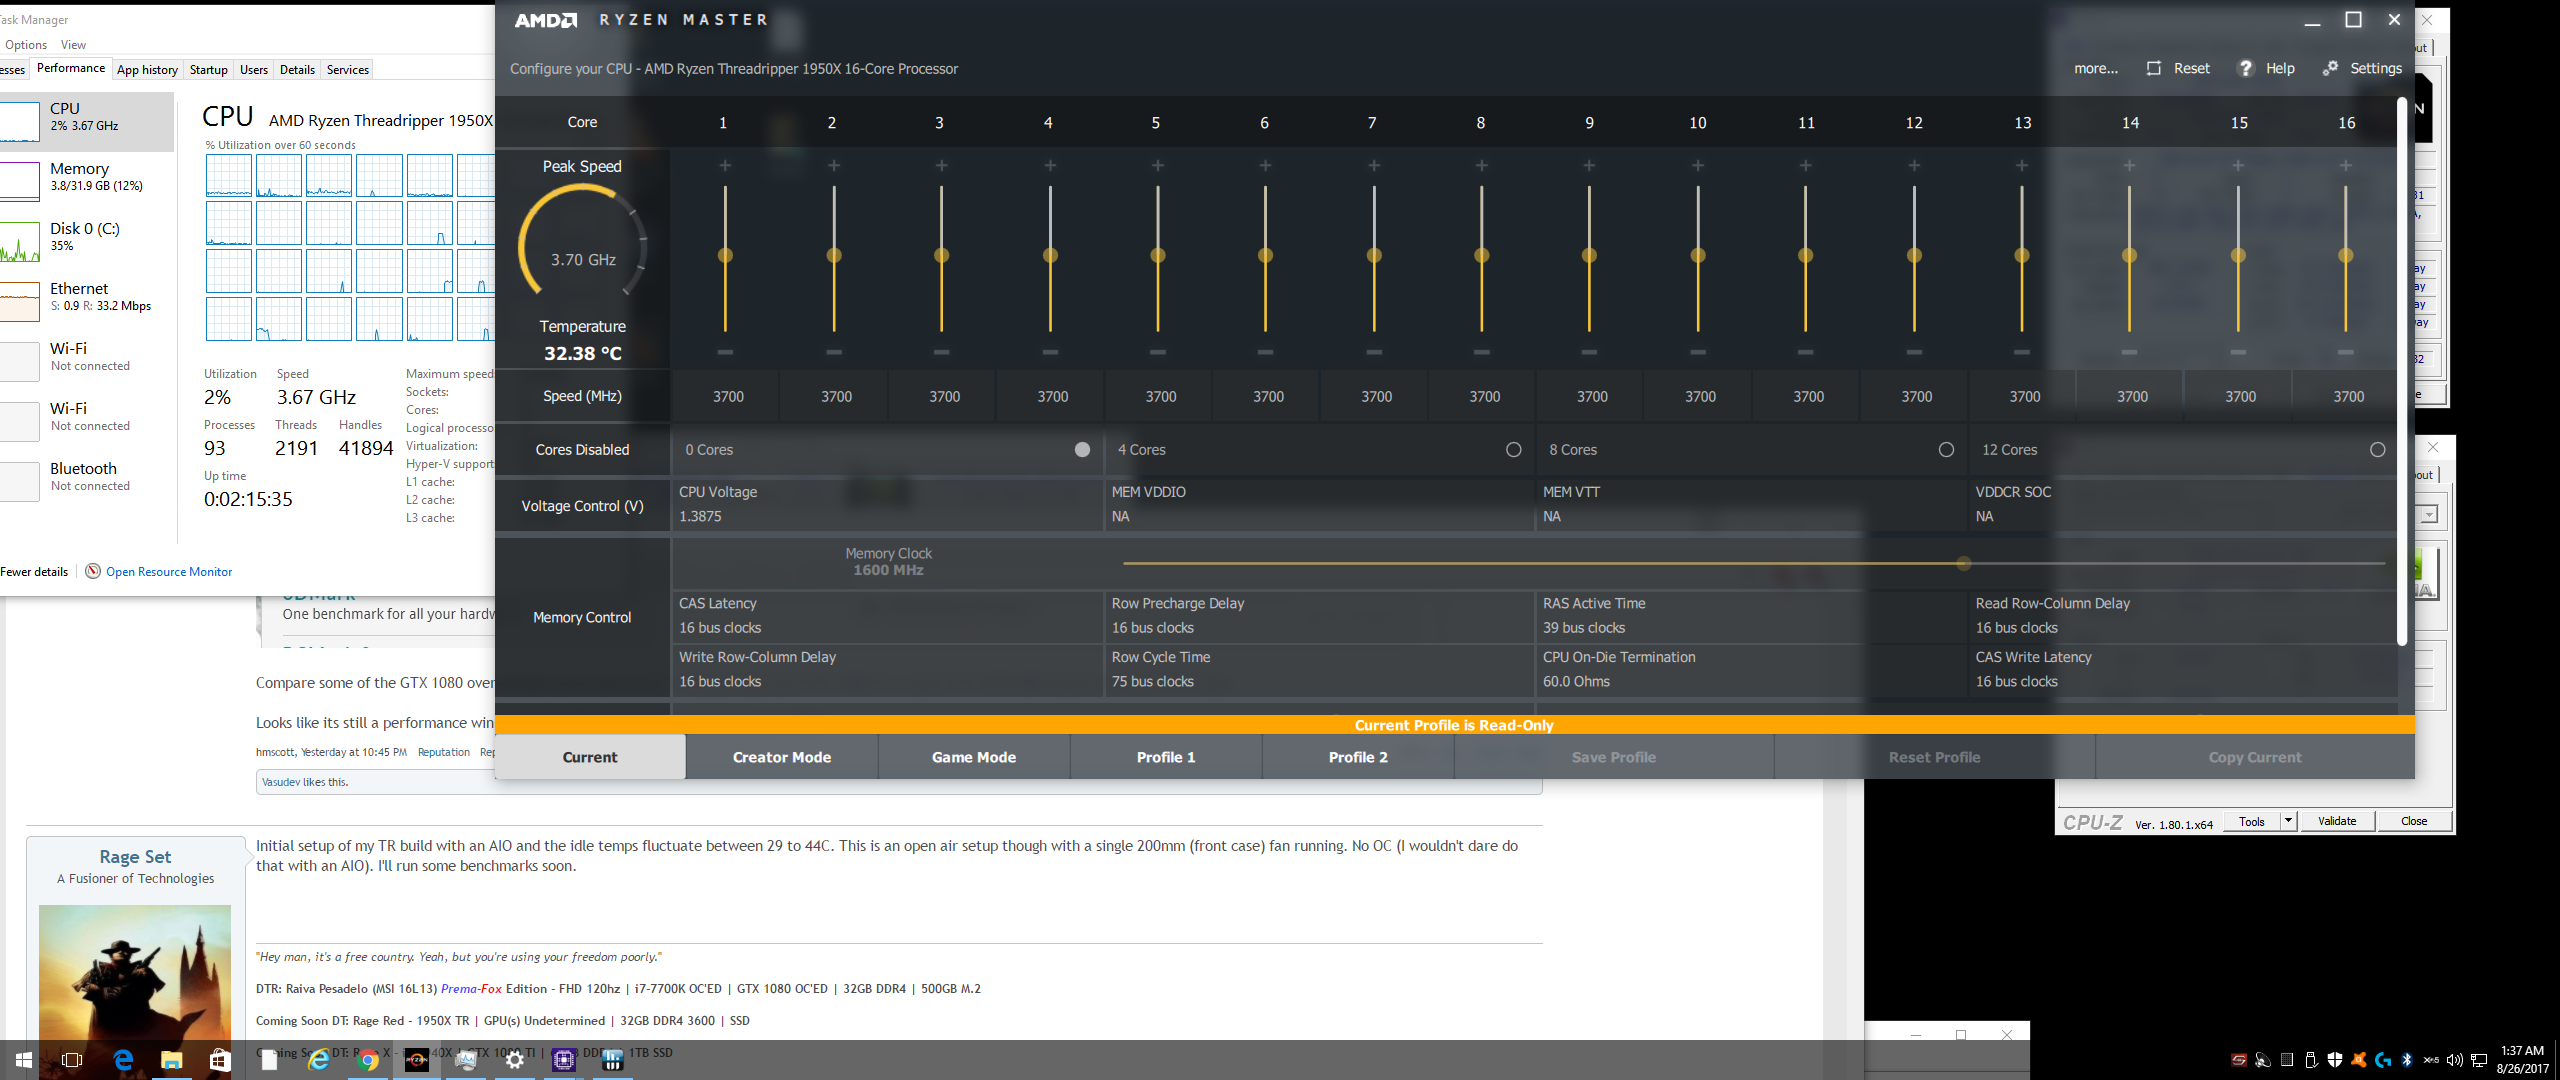Open CPU-Z Tools dropdown arrow

(2288, 821)
